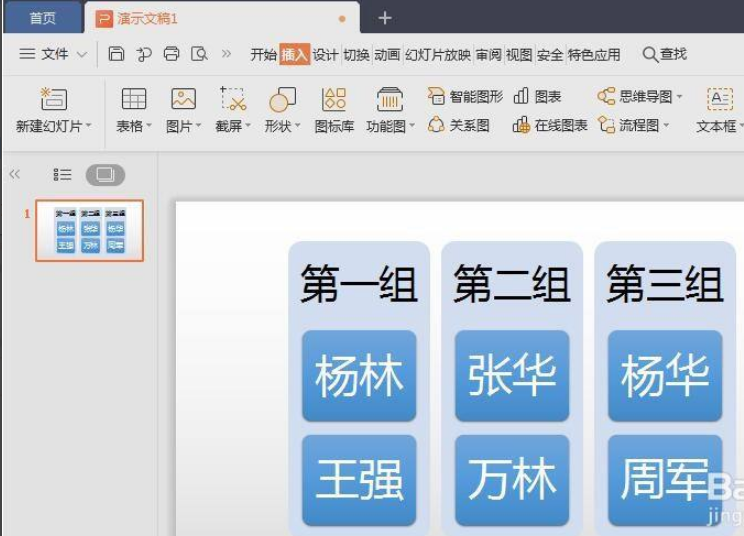The width and height of the screenshot is (744, 536).
Task: Click the 第三组 heading on slide
Action: click(x=665, y=284)
